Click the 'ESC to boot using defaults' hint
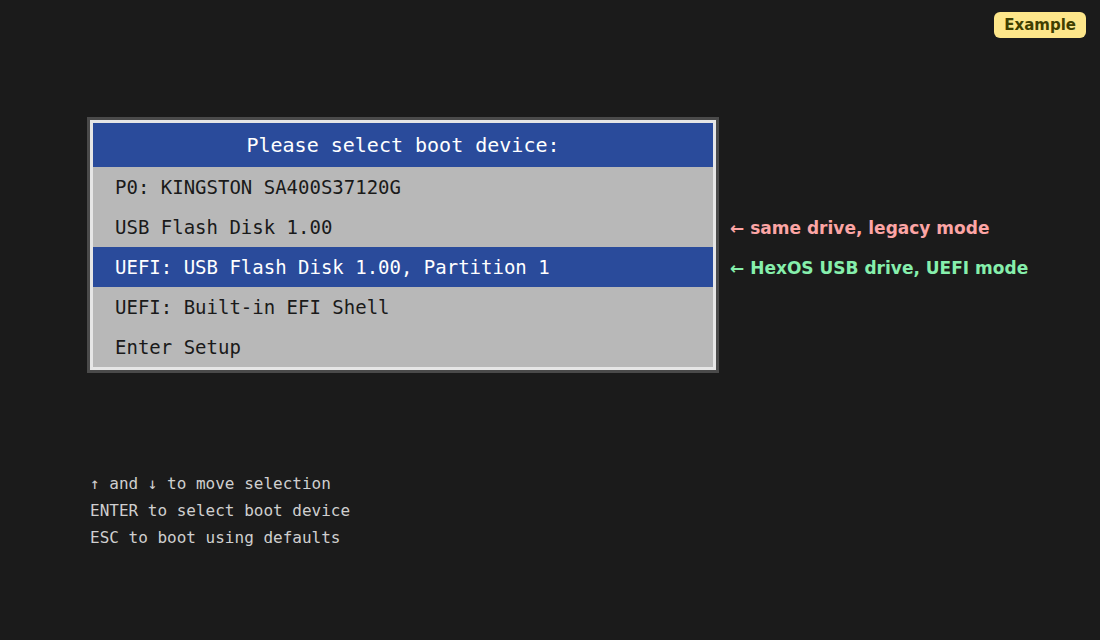This screenshot has height=640, width=1100. (x=215, y=538)
